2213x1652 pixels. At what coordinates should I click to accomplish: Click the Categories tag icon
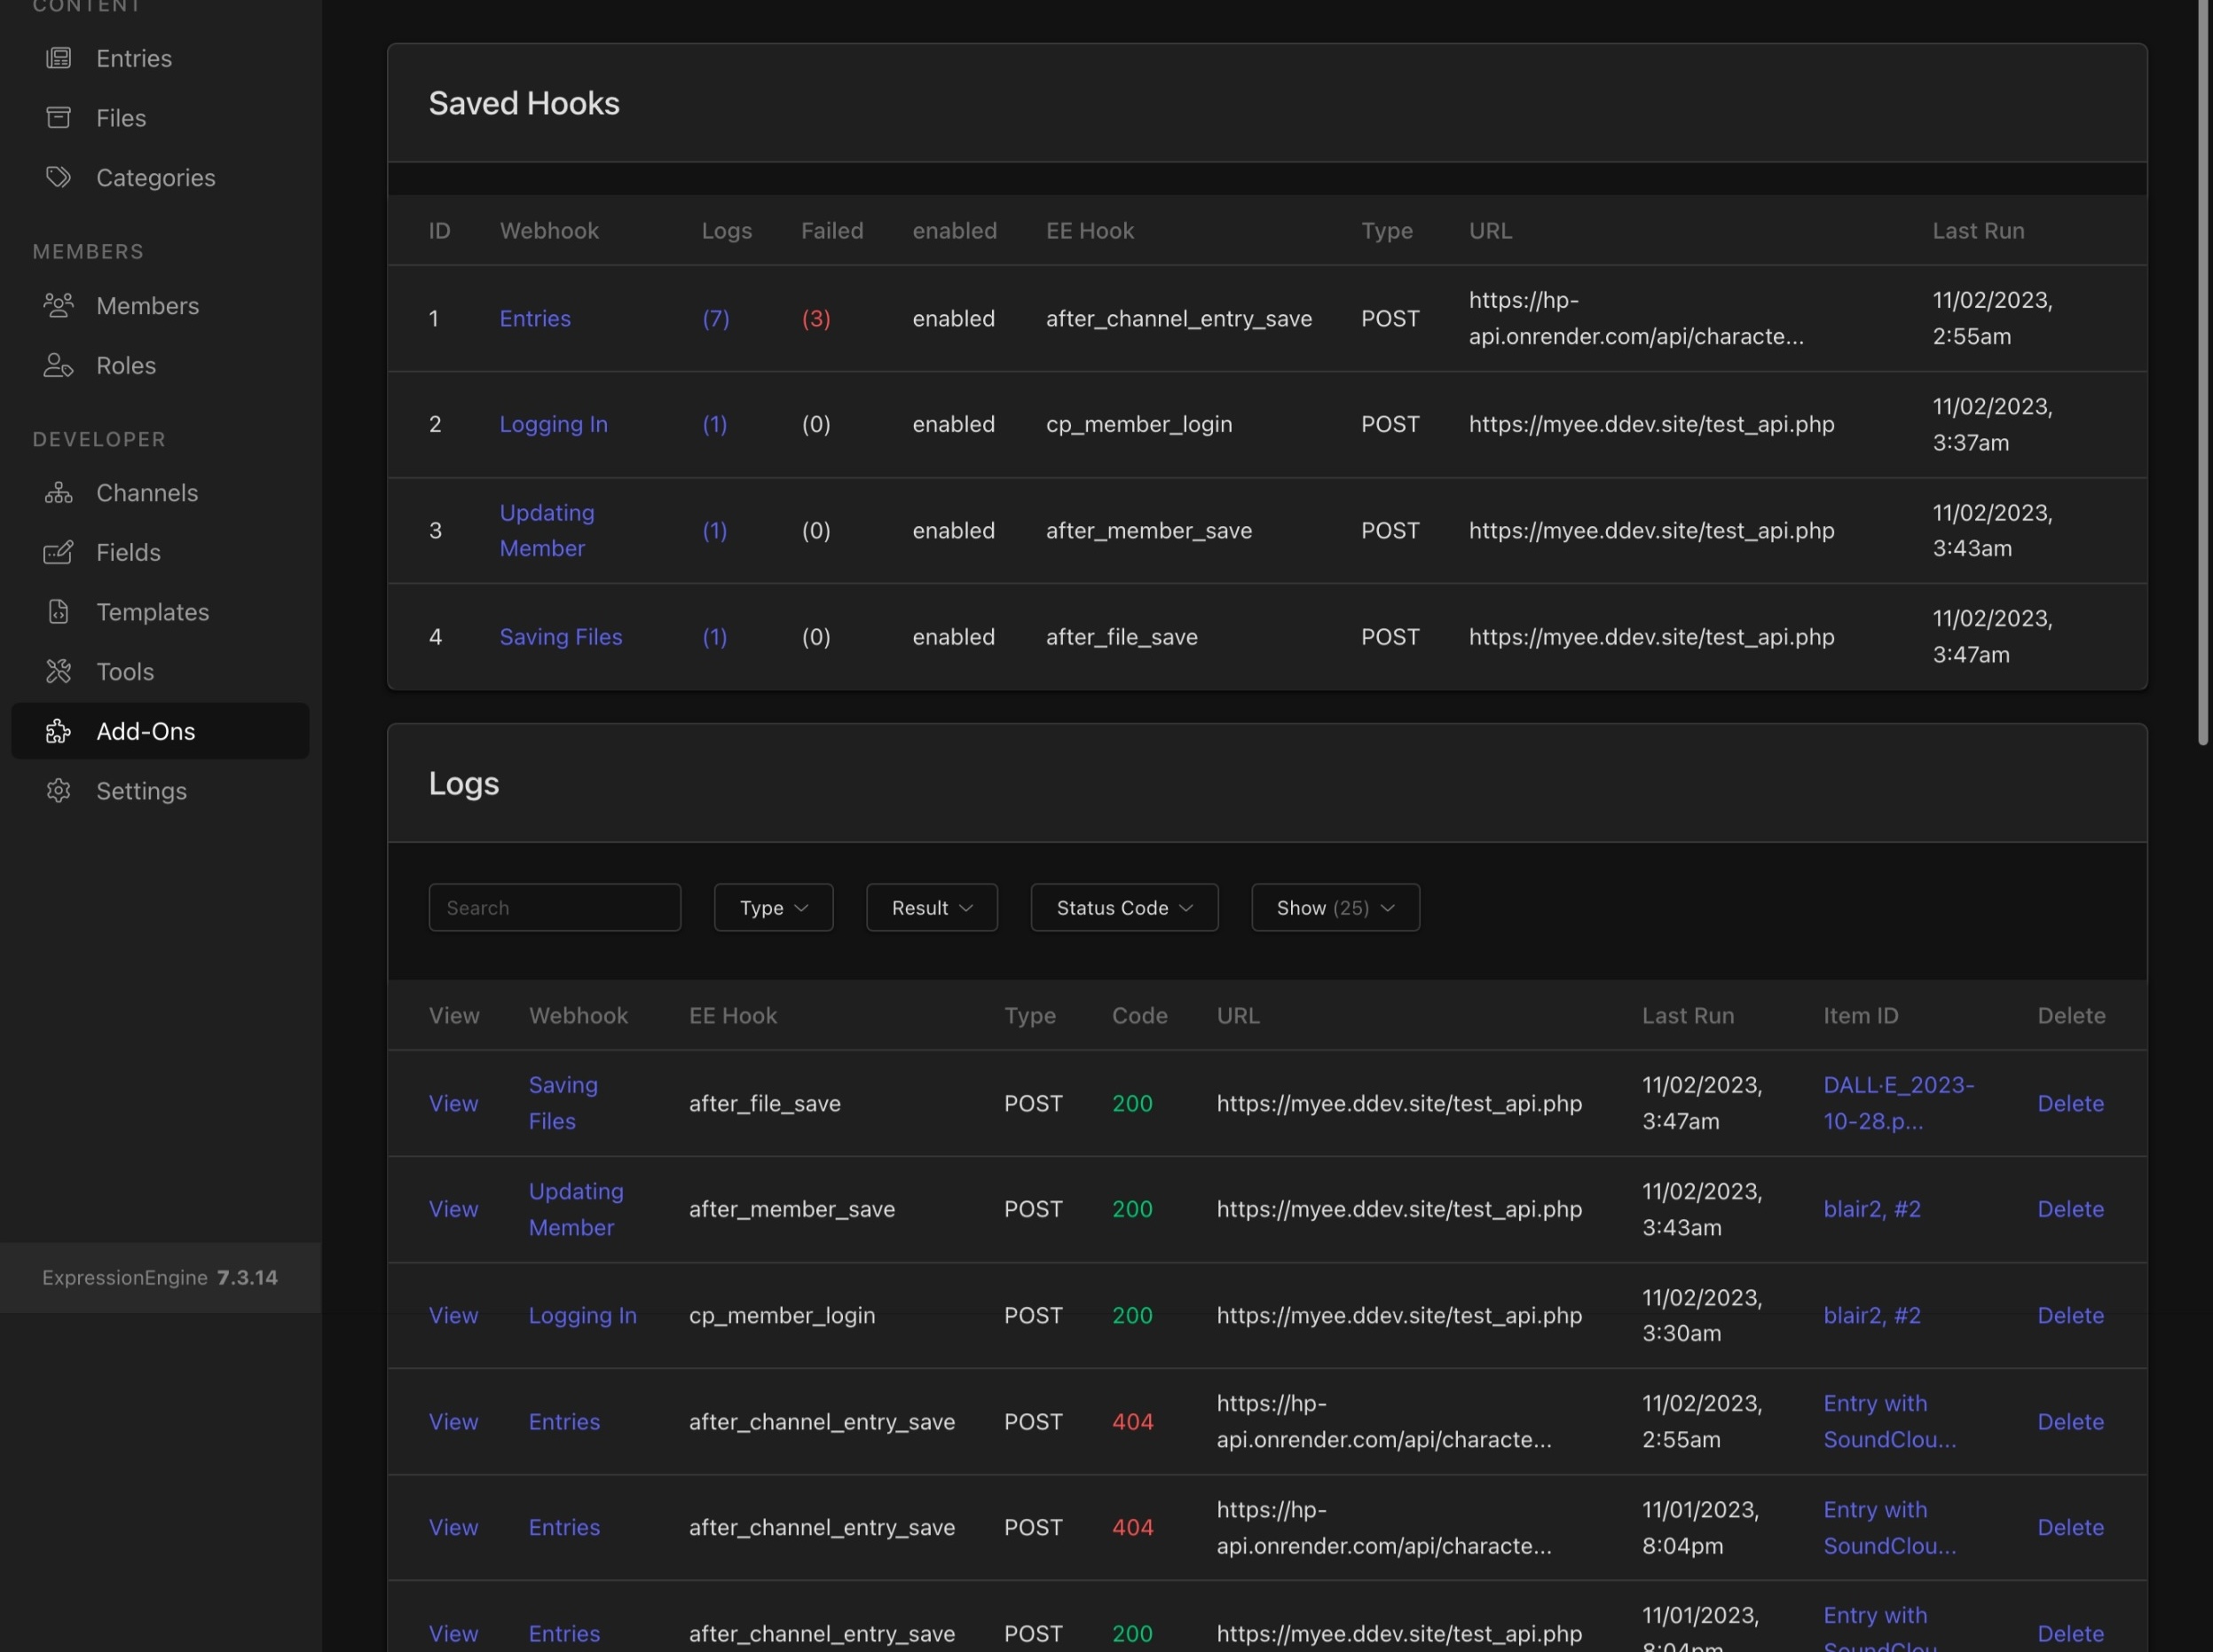click(59, 177)
